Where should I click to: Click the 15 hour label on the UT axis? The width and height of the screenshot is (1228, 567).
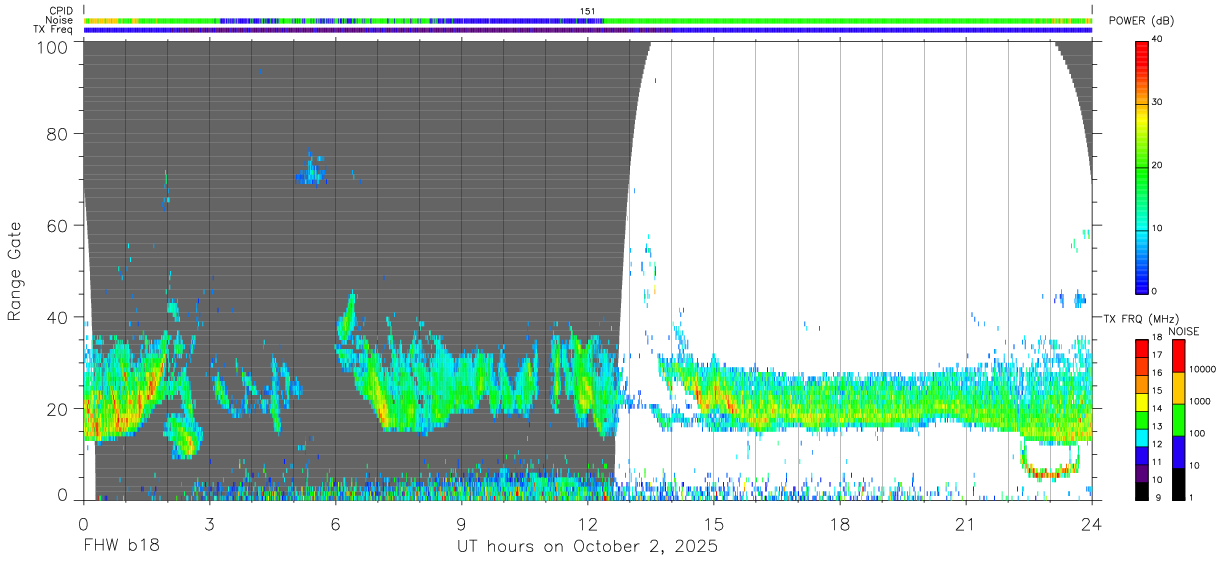point(713,523)
